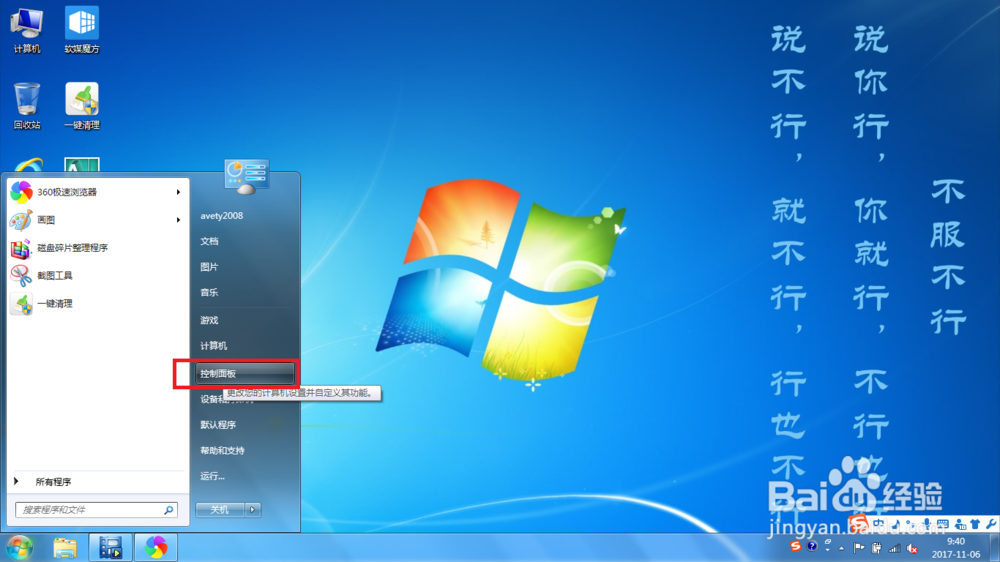This screenshot has width=1000, height=562.
Task: Click the 关机 shutdown button
Action: (220, 510)
